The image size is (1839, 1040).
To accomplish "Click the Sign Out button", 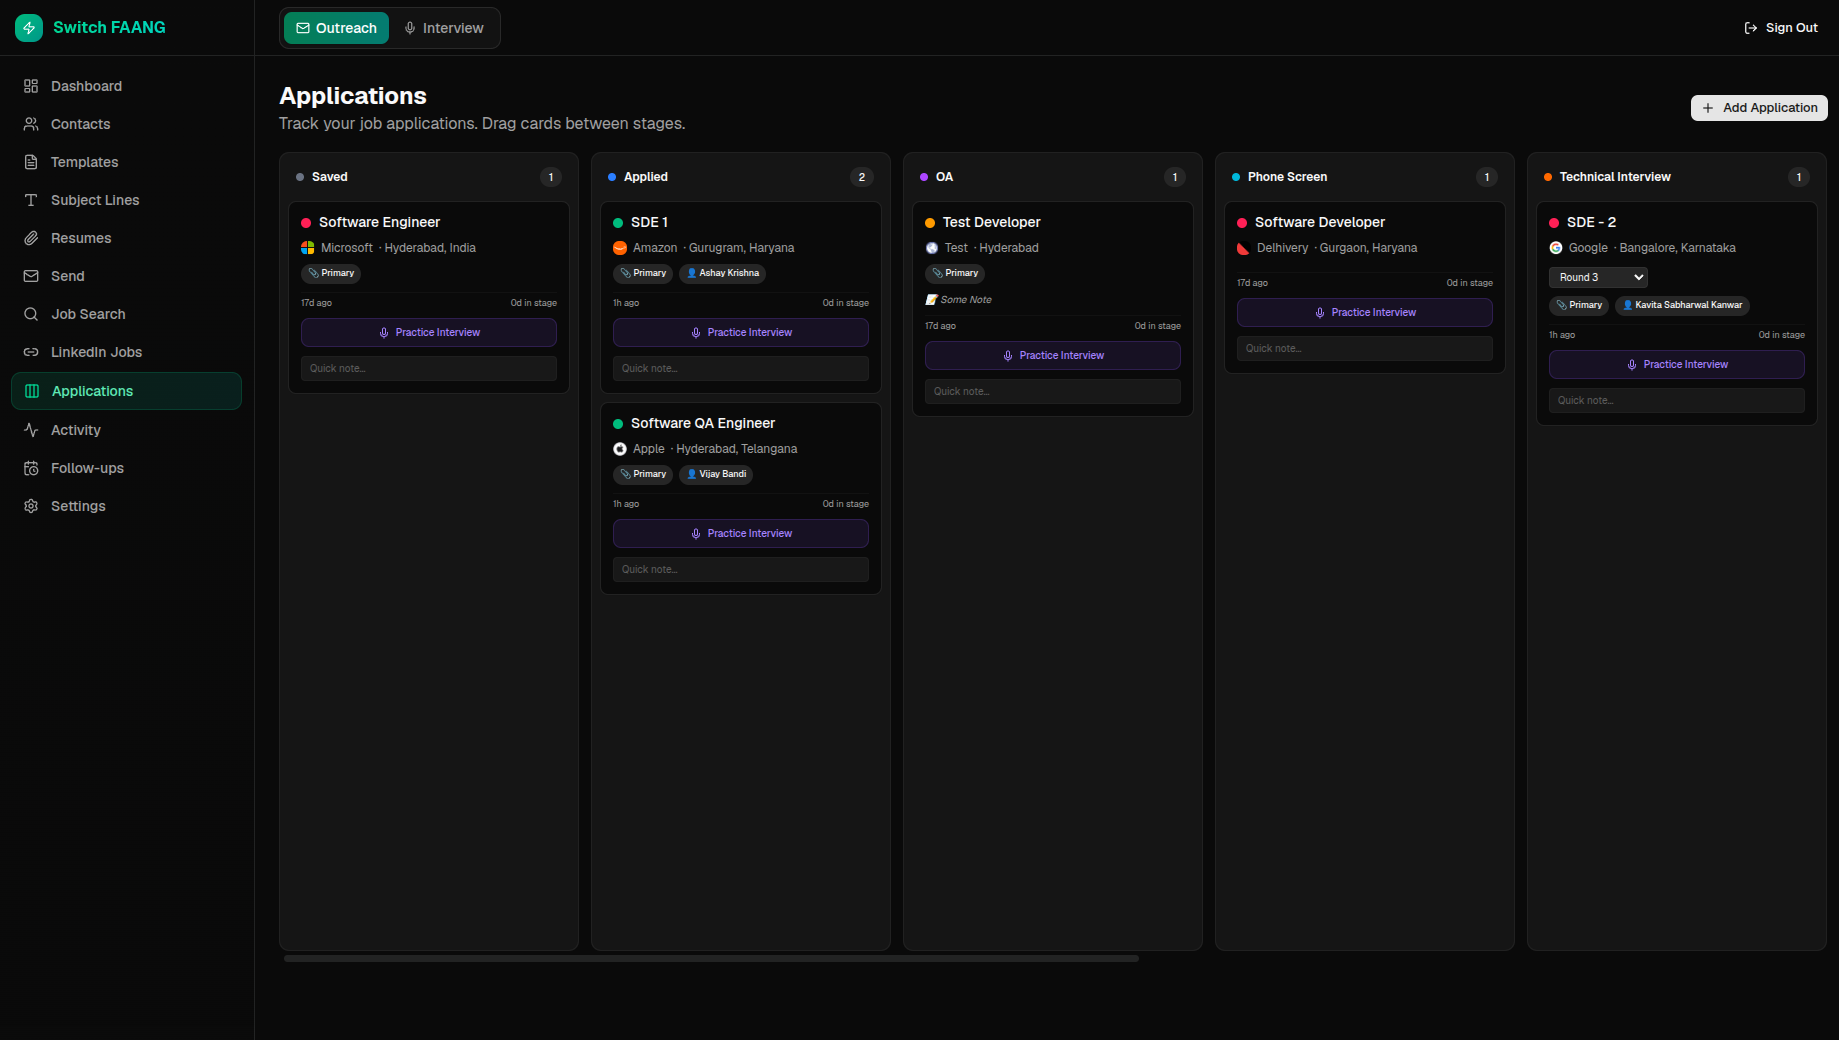I will 1781,28.
